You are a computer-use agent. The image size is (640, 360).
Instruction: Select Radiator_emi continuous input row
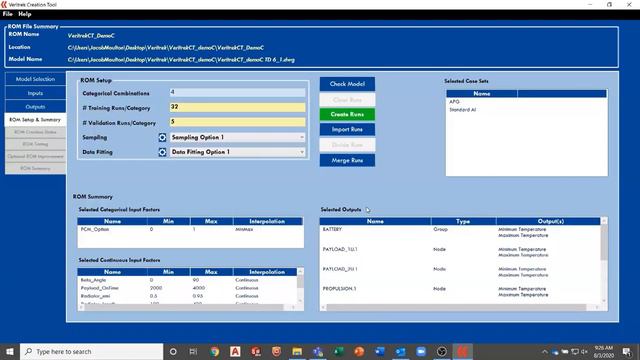pos(187,296)
